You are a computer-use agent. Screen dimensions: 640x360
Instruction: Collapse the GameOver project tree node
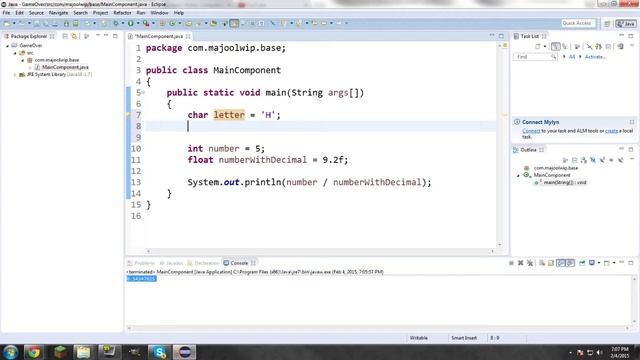7,46
